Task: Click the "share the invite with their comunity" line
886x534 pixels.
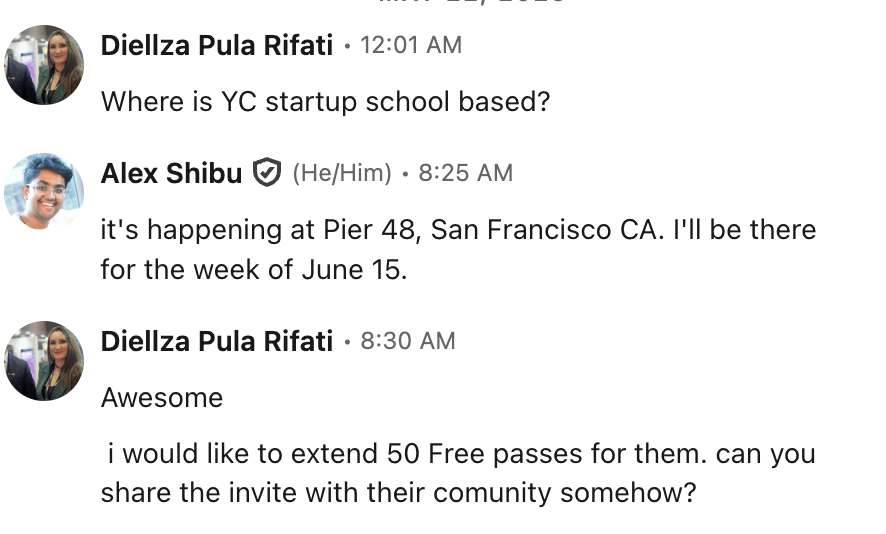Action: tap(397, 493)
